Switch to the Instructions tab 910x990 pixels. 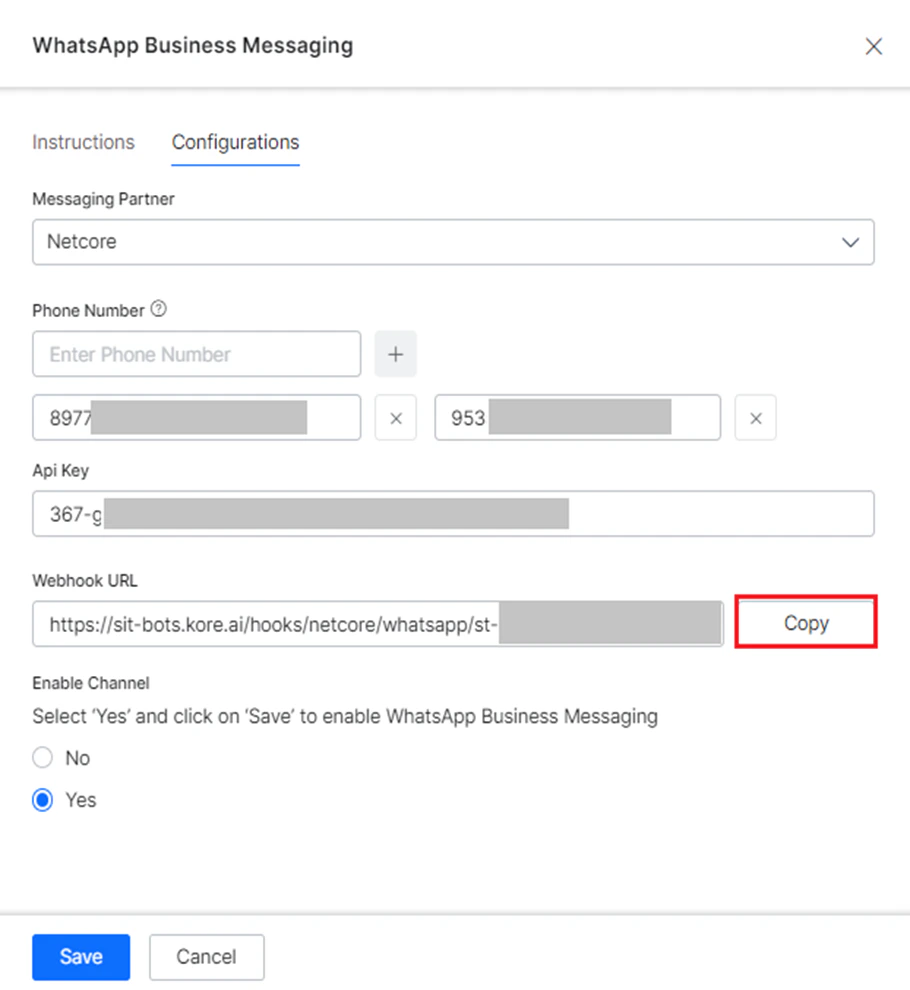[83, 142]
